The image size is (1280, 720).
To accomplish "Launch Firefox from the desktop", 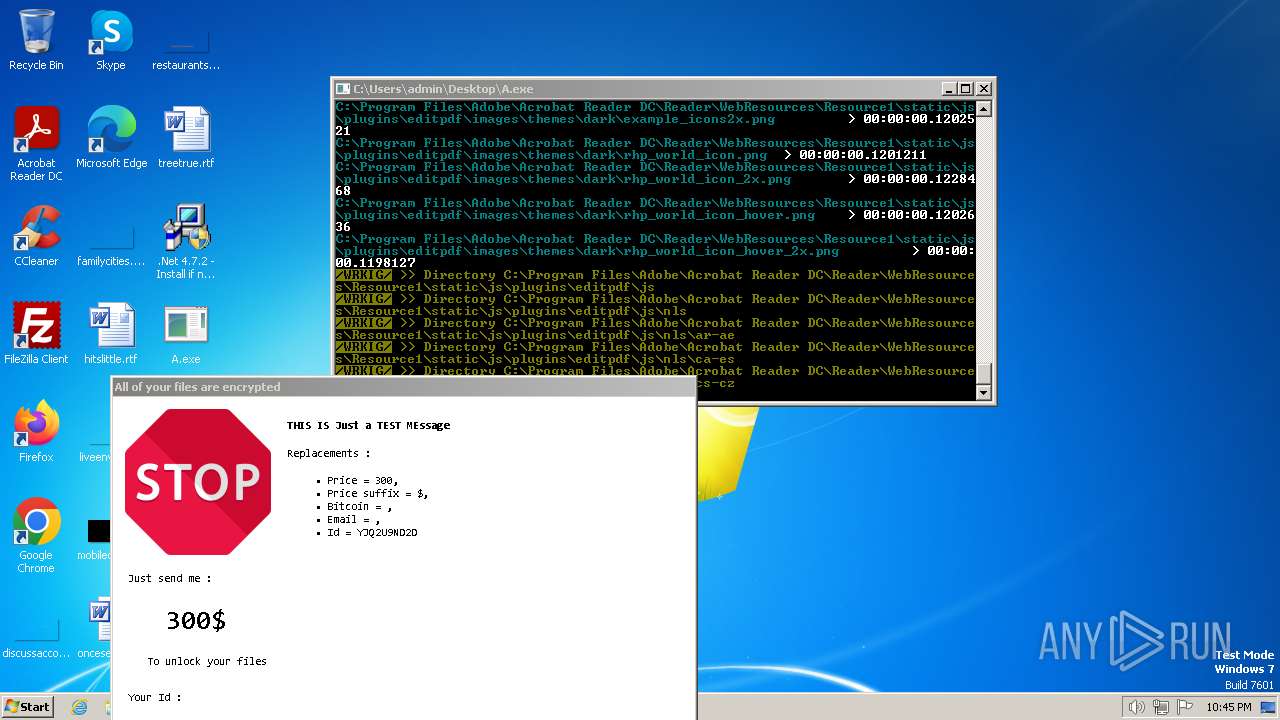I will coord(36,431).
